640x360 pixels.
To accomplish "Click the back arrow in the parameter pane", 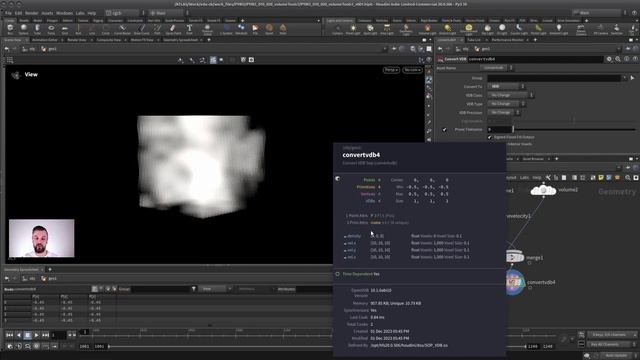I will (x=440, y=49).
